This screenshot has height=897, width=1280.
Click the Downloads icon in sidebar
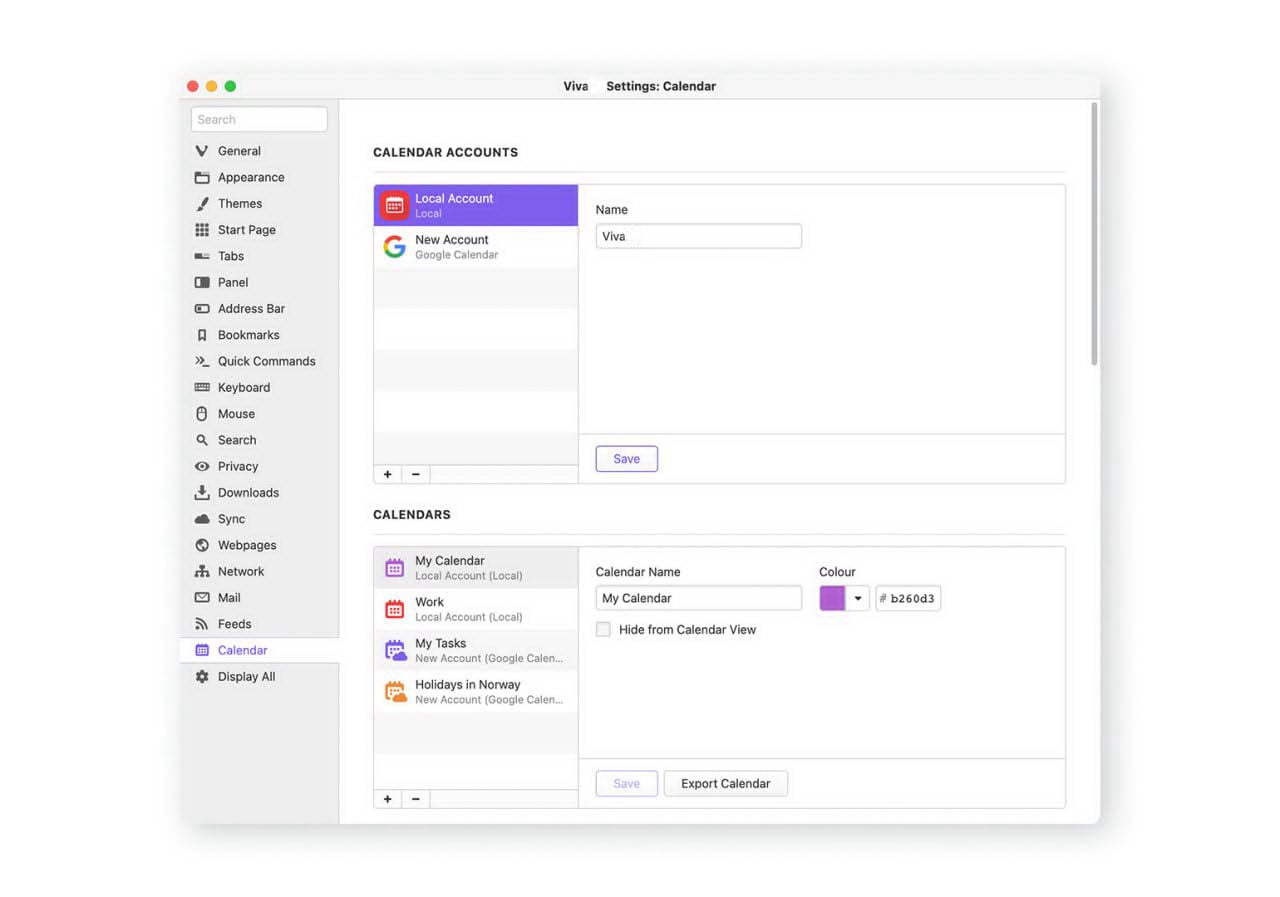[x=202, y=493]
